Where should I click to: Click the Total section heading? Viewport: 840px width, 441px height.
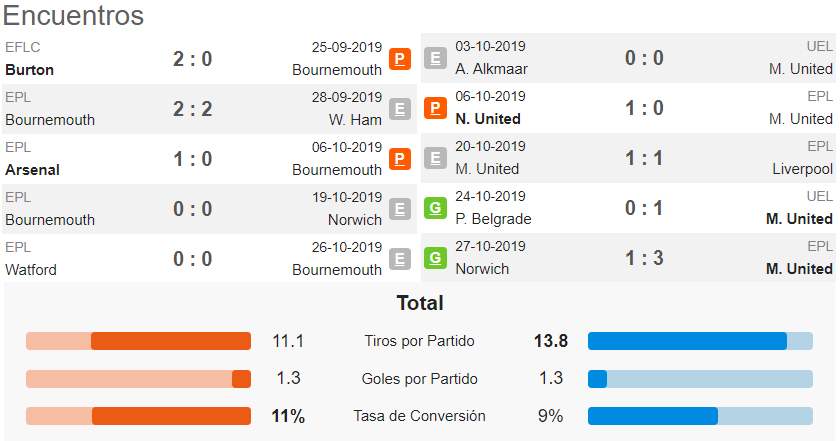420,303
